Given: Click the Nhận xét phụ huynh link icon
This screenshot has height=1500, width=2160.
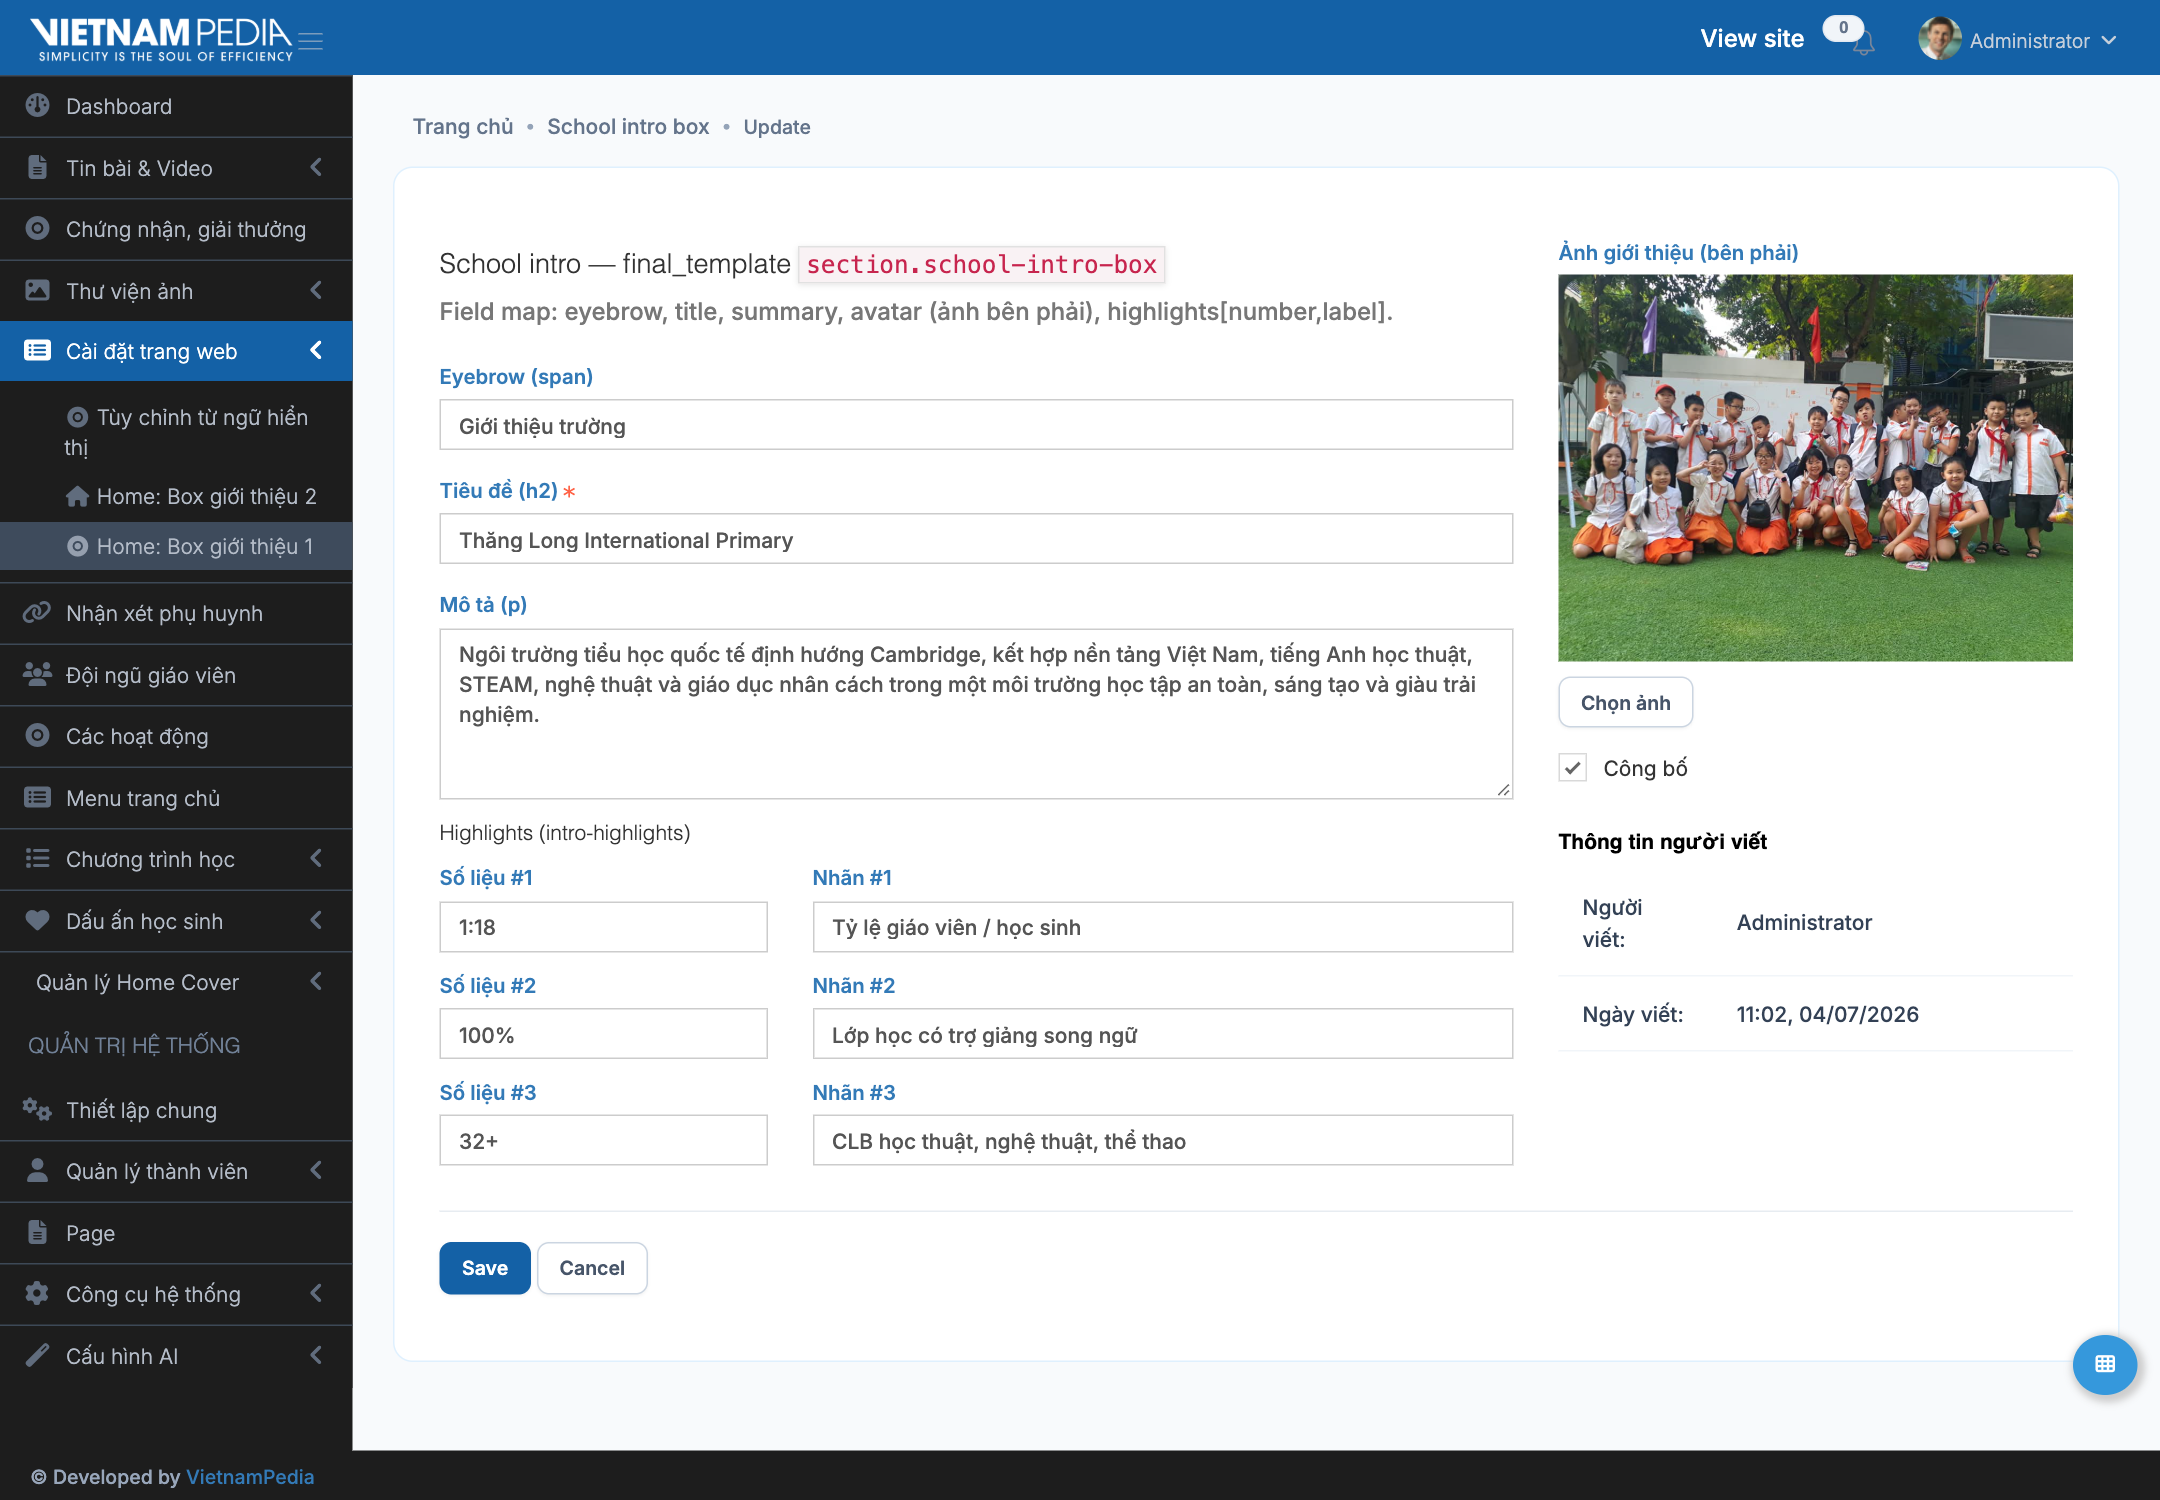Looking at the screenshot, I should [x=37, y=612].
